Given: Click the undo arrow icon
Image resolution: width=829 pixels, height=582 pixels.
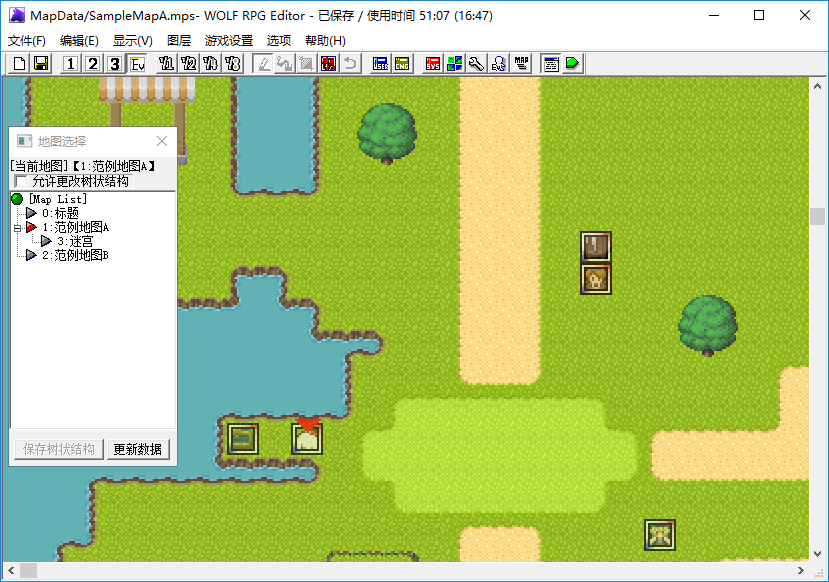Looking at the screenshot, I should point(350,64).
